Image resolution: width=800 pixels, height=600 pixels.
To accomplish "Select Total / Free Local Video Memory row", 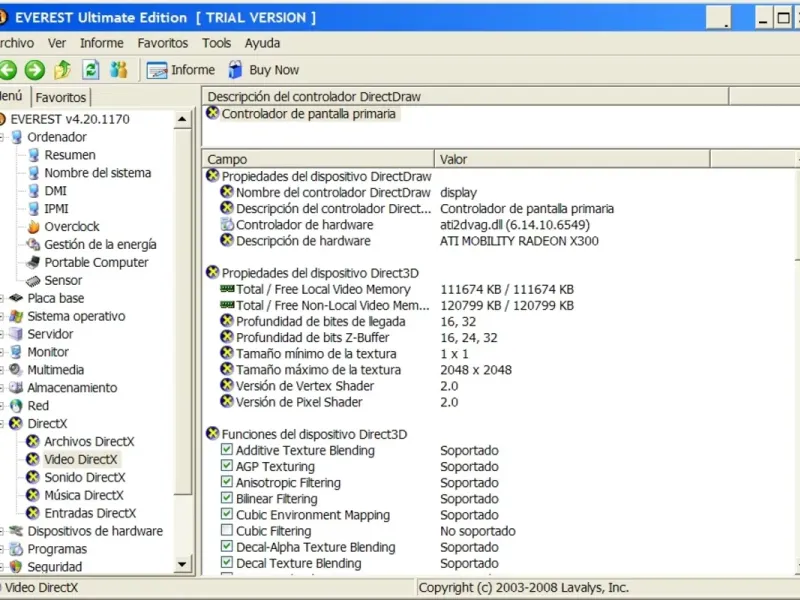I will tap(397, 289).
